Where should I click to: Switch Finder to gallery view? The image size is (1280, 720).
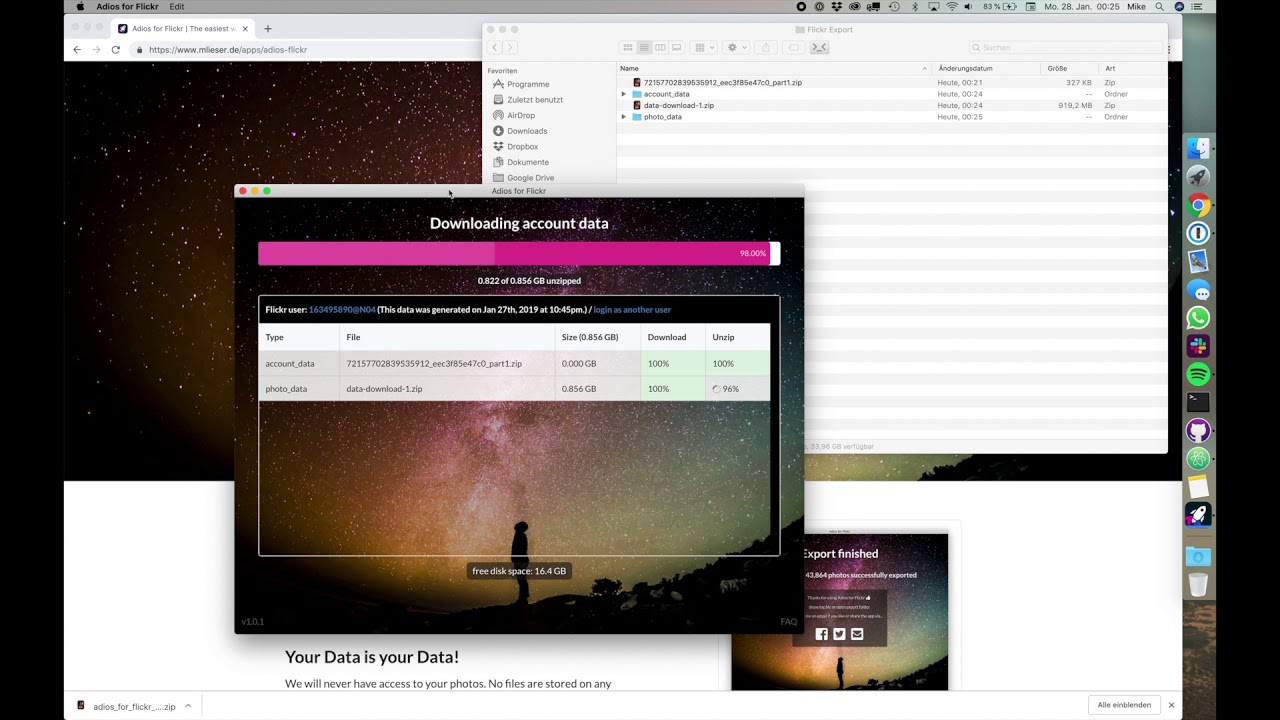coord(677,47)
